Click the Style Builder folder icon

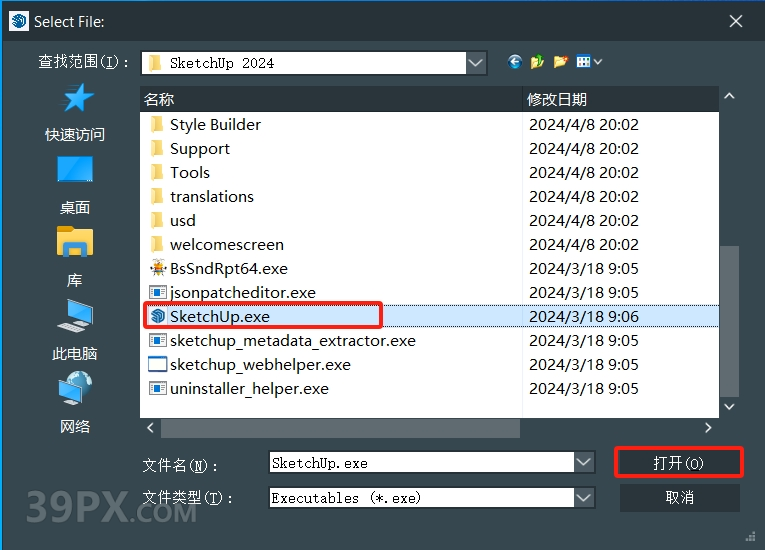pos(157,124)
